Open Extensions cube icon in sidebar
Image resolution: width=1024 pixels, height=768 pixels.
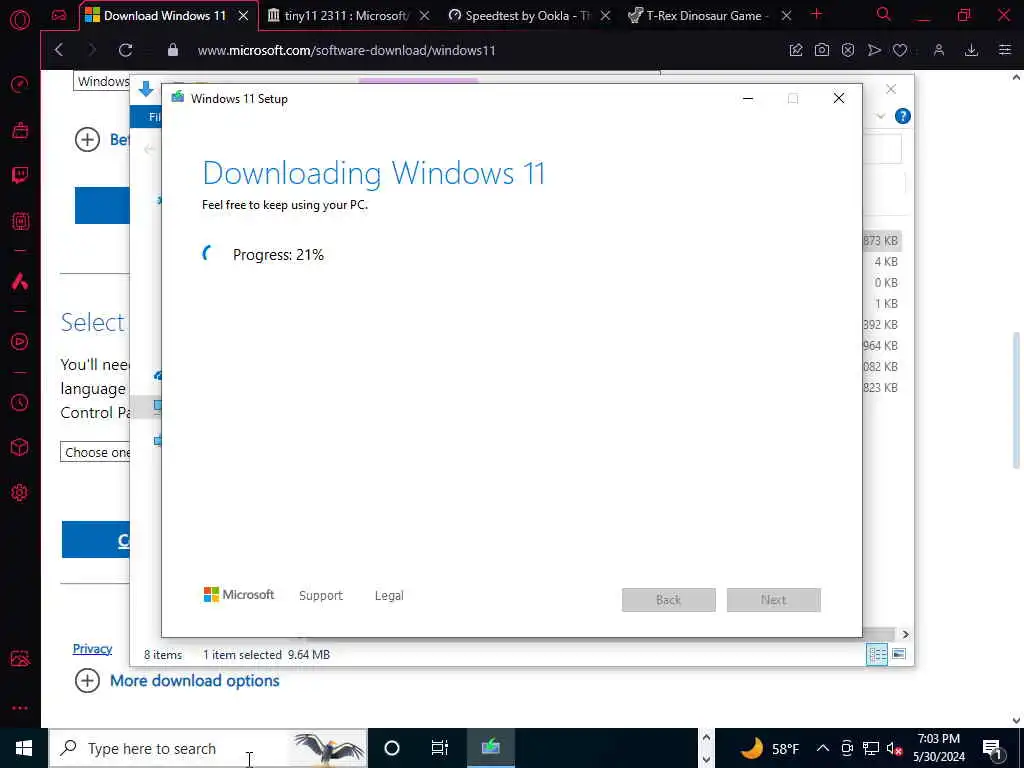[20, 447]
